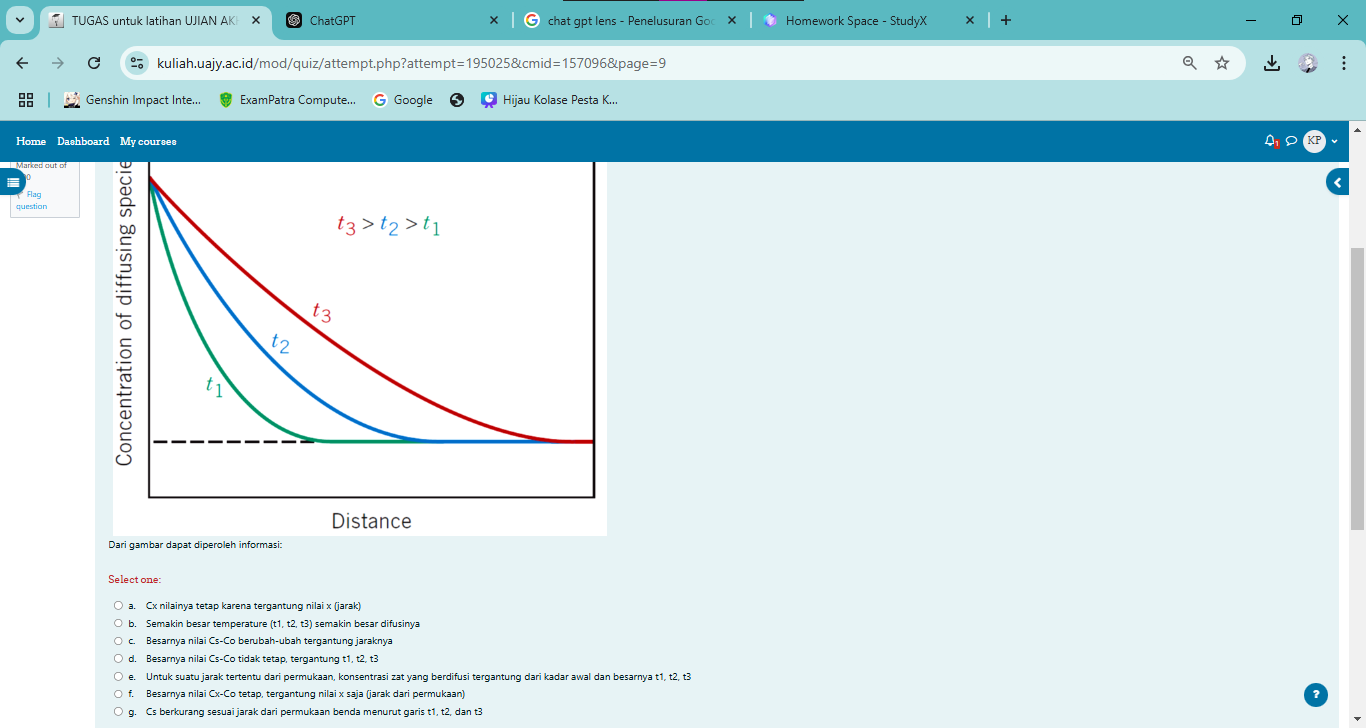The image size is (1366, 728).
Task: Open the tab search dropdown arrow
Action: click(x=19, y=20)
